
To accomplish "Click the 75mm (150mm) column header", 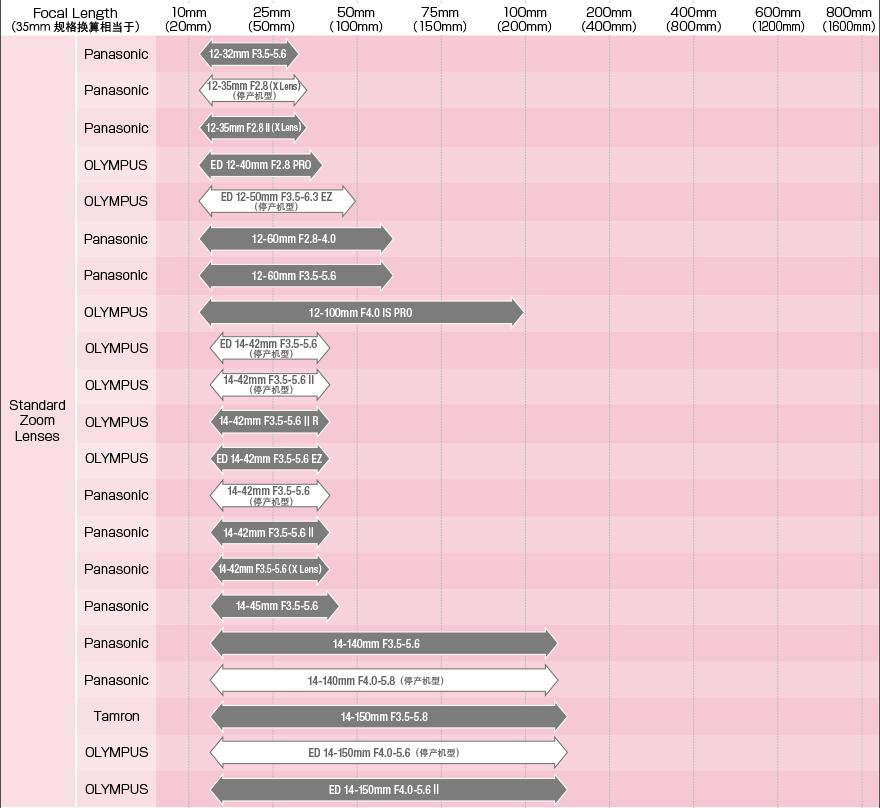I will click(x=440, y=19).
